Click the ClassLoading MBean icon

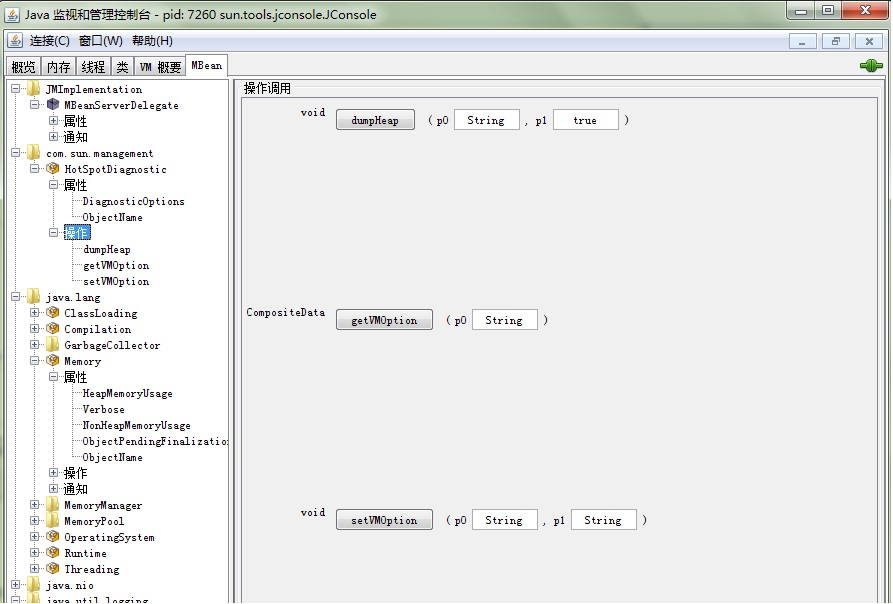pyautogui.click(x=53, y=313)
